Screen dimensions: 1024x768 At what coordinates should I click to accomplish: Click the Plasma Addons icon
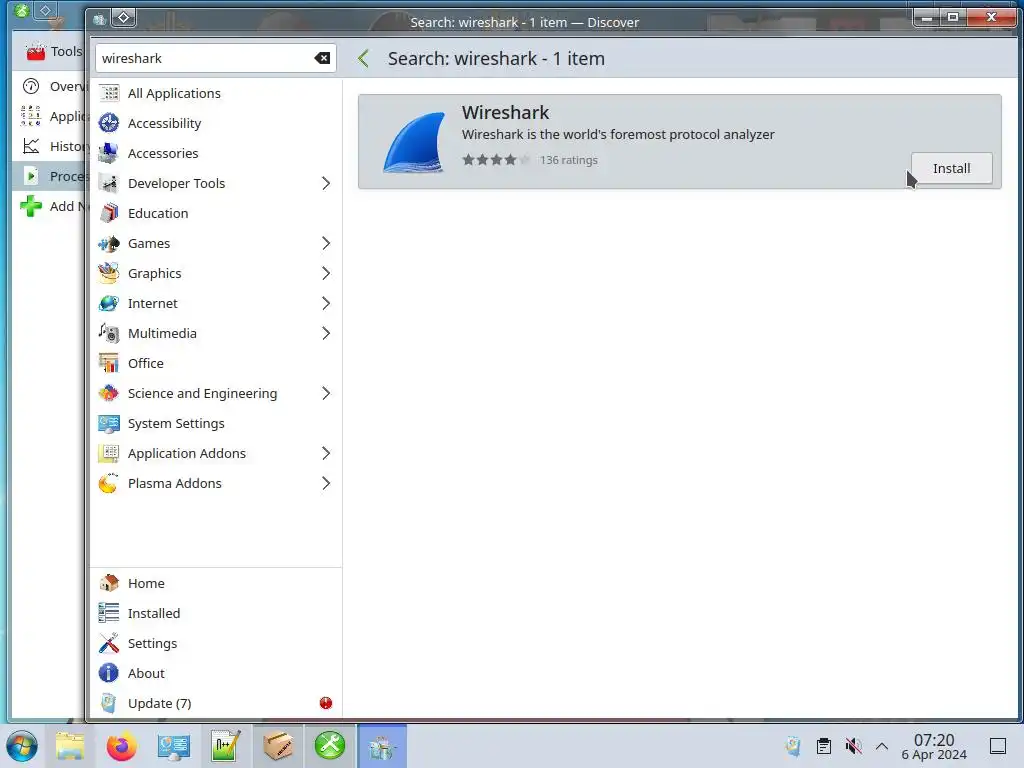click(x=108, y=484)
